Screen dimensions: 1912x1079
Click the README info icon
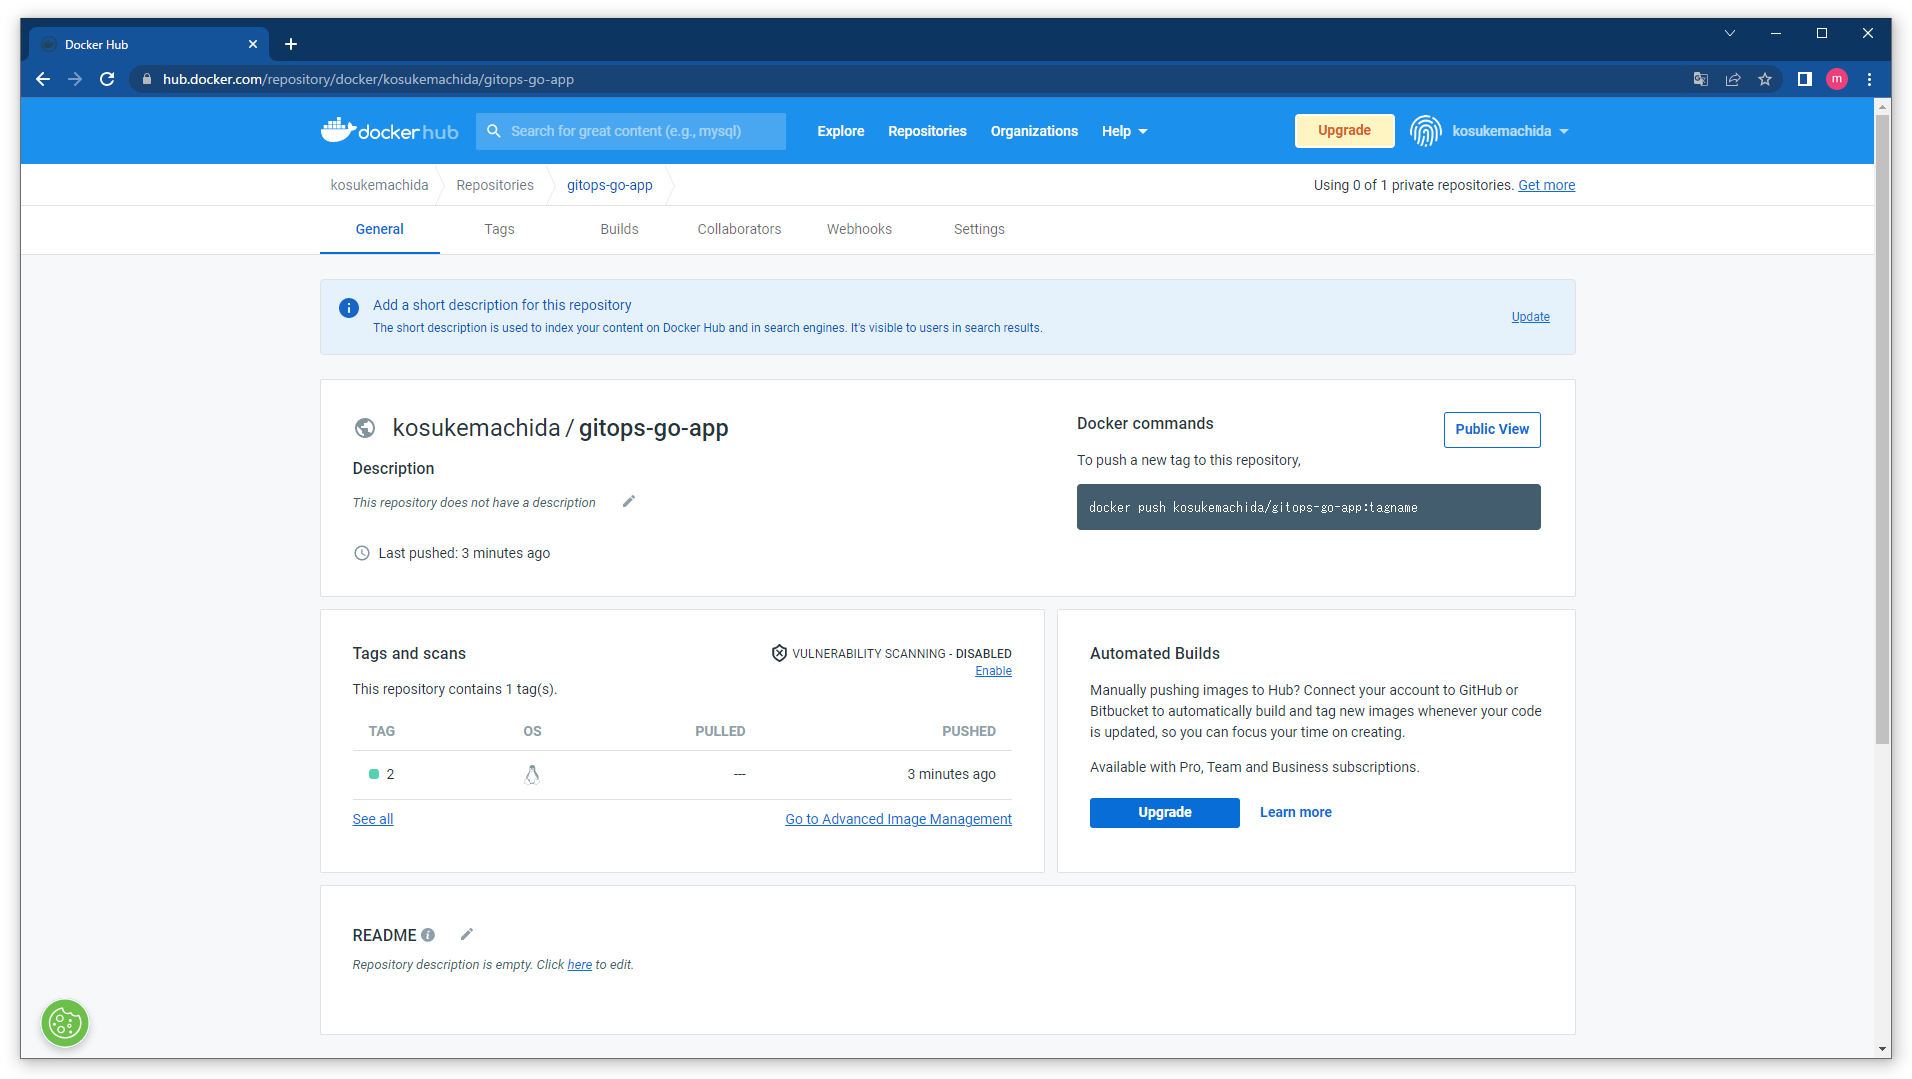(x=428, y=934)
